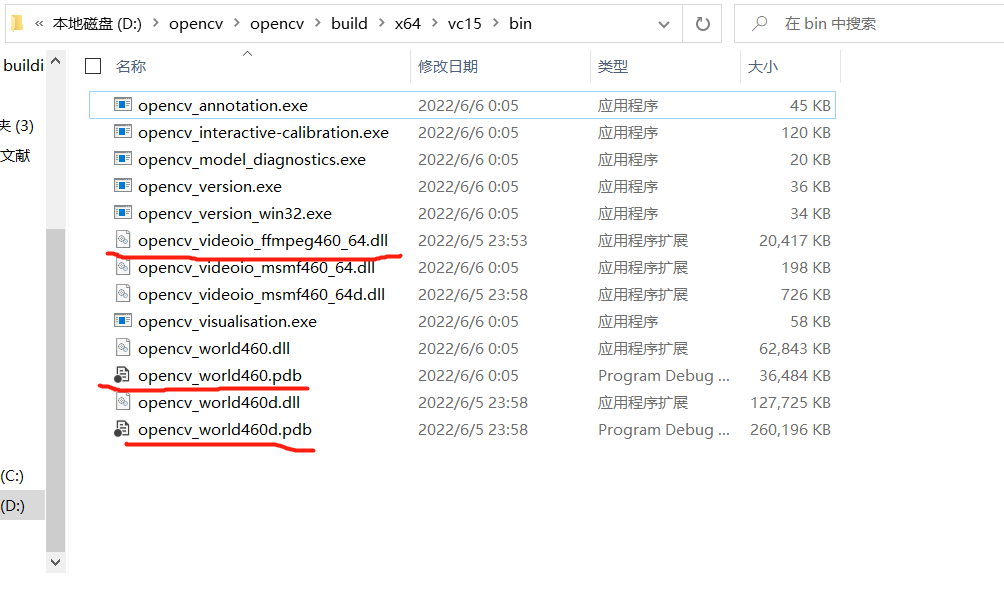This screenshot has width=1004, height=591.
Task: Select file name opencv_world460d.dll
Action: [x=219, y=403]
